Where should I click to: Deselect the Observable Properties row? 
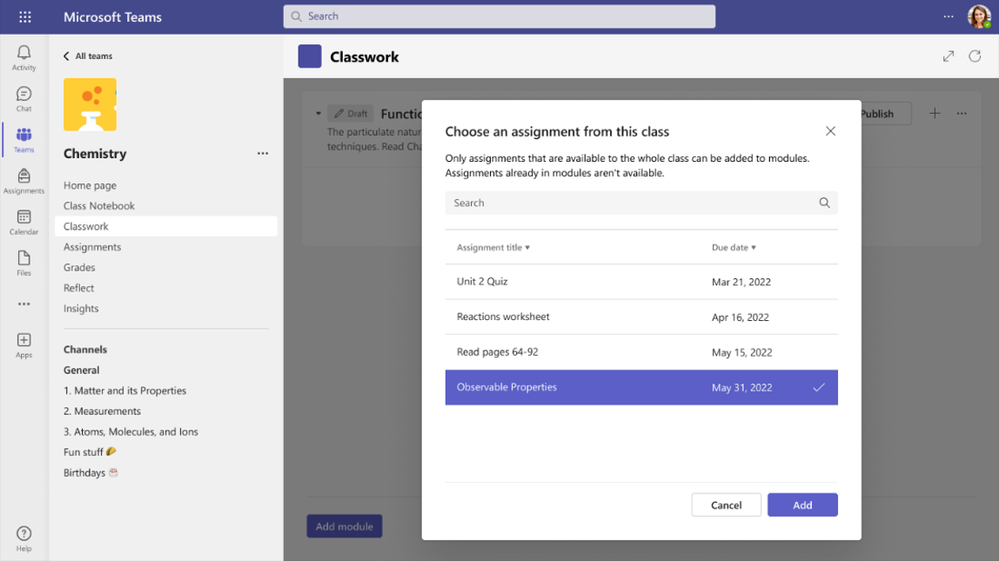coord(641,387)
